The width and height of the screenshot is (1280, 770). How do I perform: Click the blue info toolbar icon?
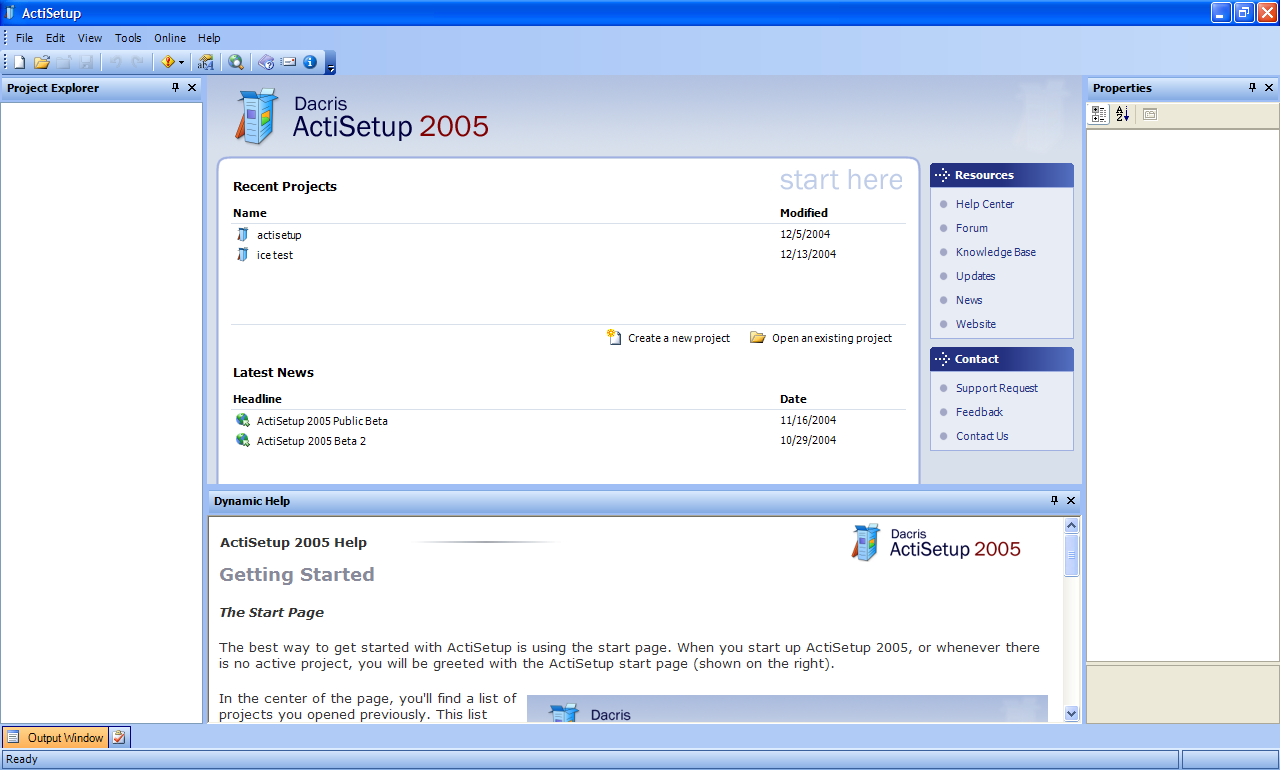[x=310, y=62]
